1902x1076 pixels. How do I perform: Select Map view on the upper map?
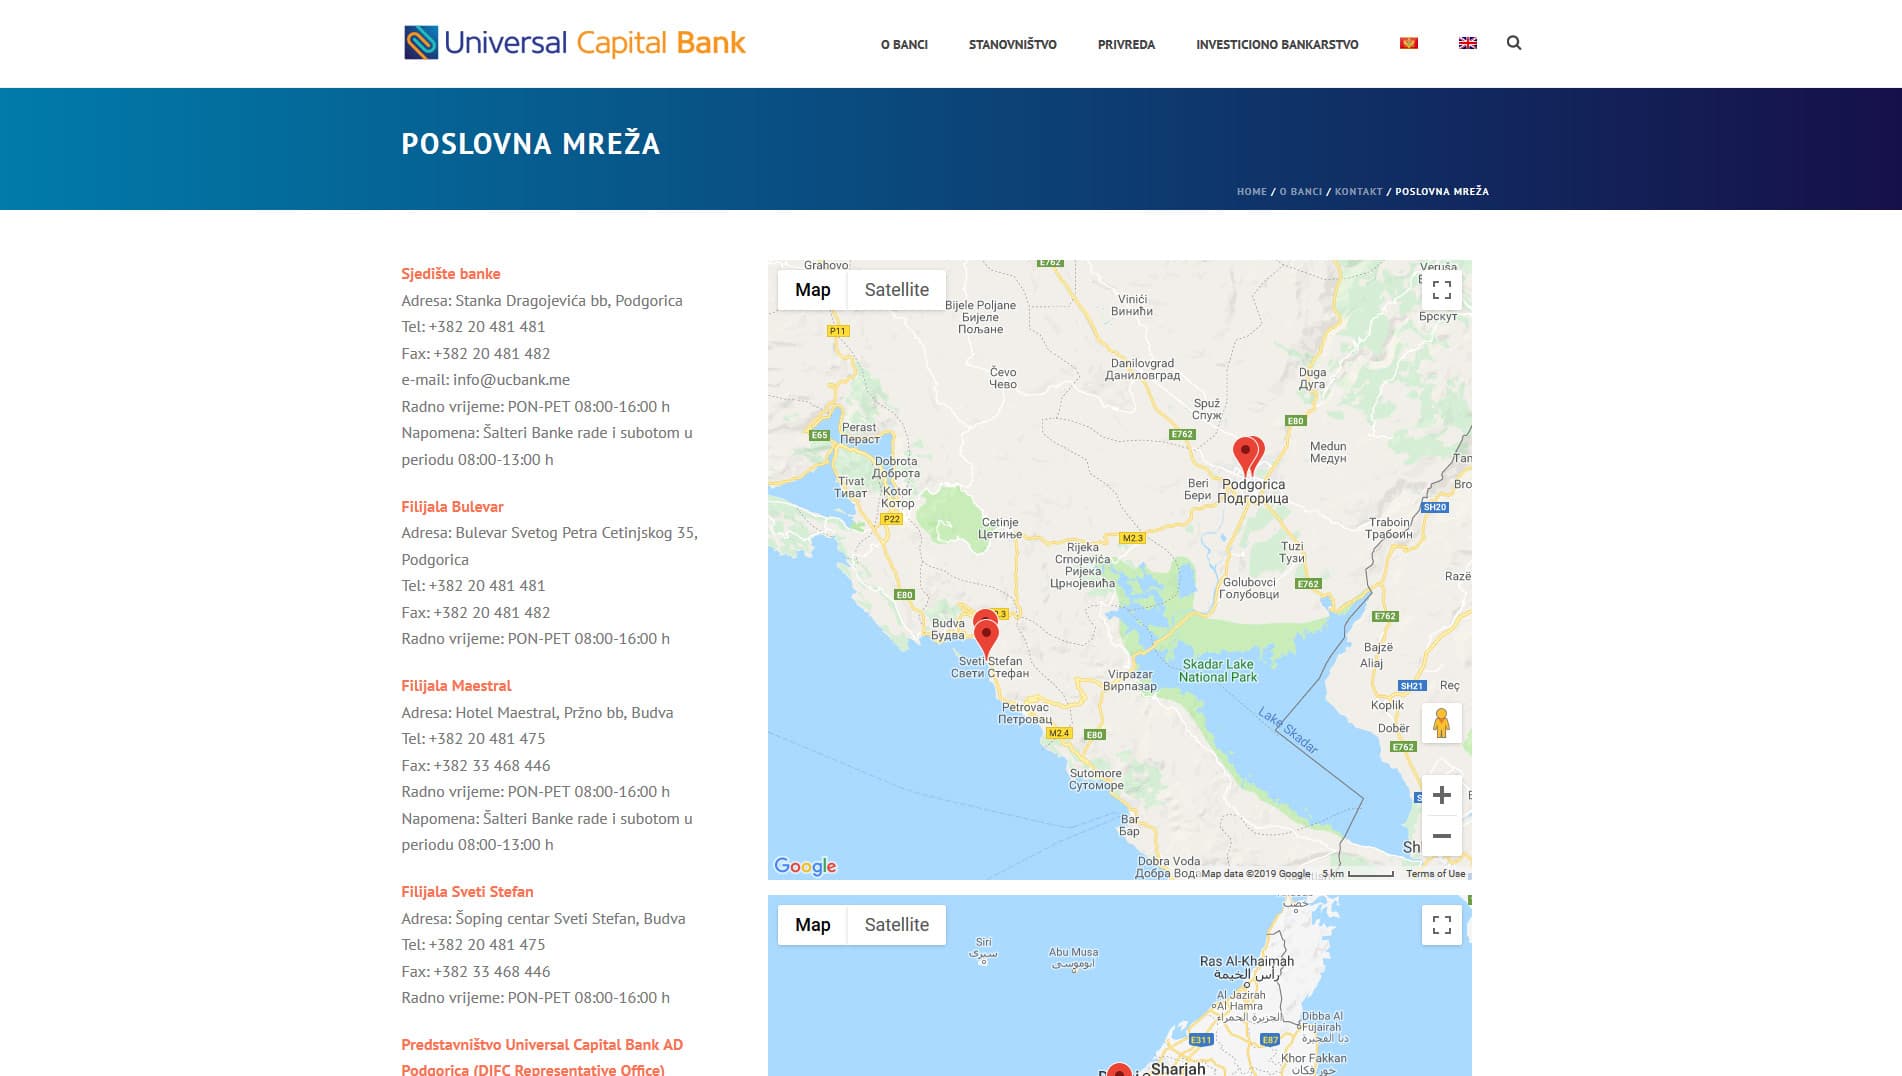(x=813, y=290)
